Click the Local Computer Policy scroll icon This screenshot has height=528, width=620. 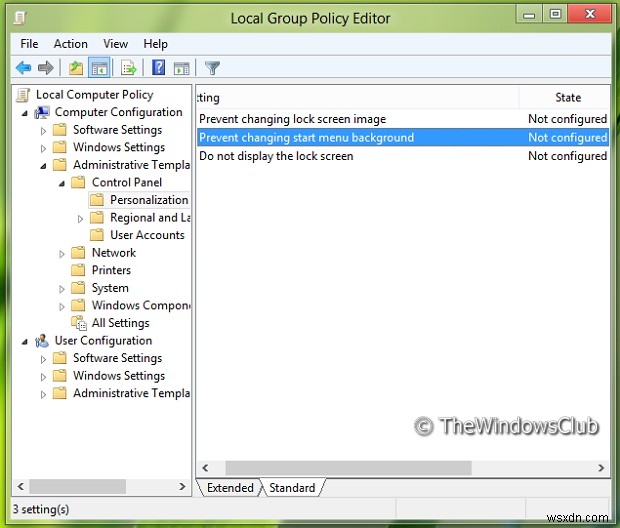23,95
